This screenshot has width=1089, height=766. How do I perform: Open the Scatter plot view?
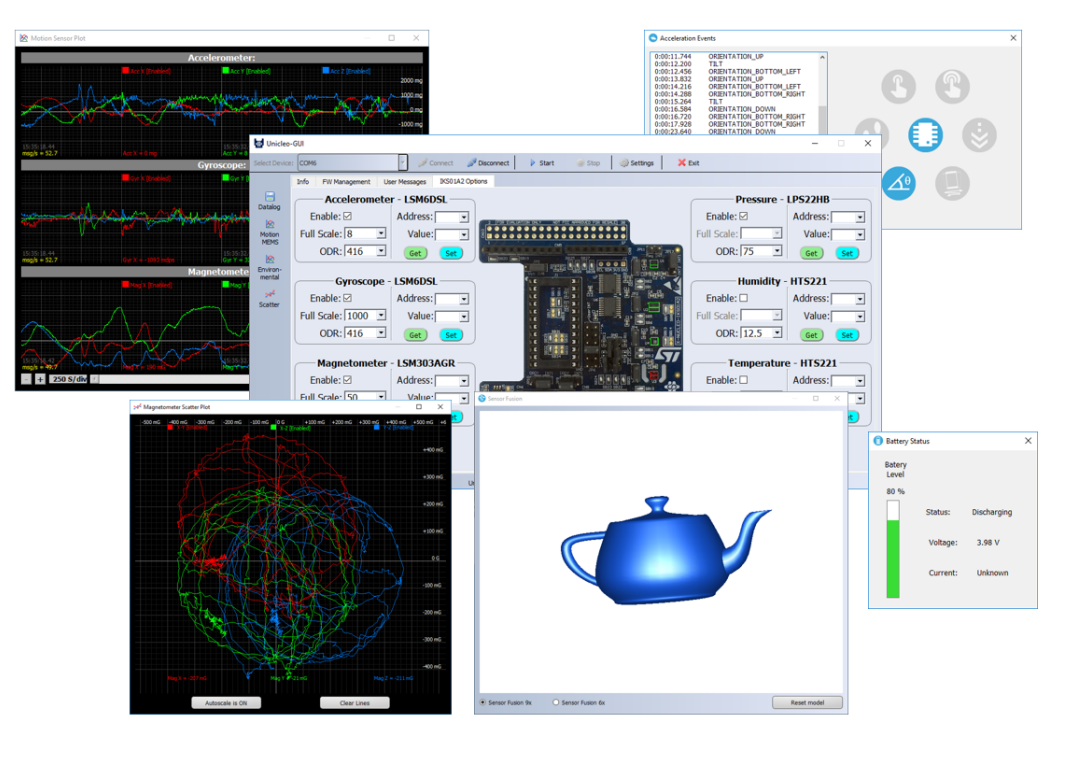point(269,293)
